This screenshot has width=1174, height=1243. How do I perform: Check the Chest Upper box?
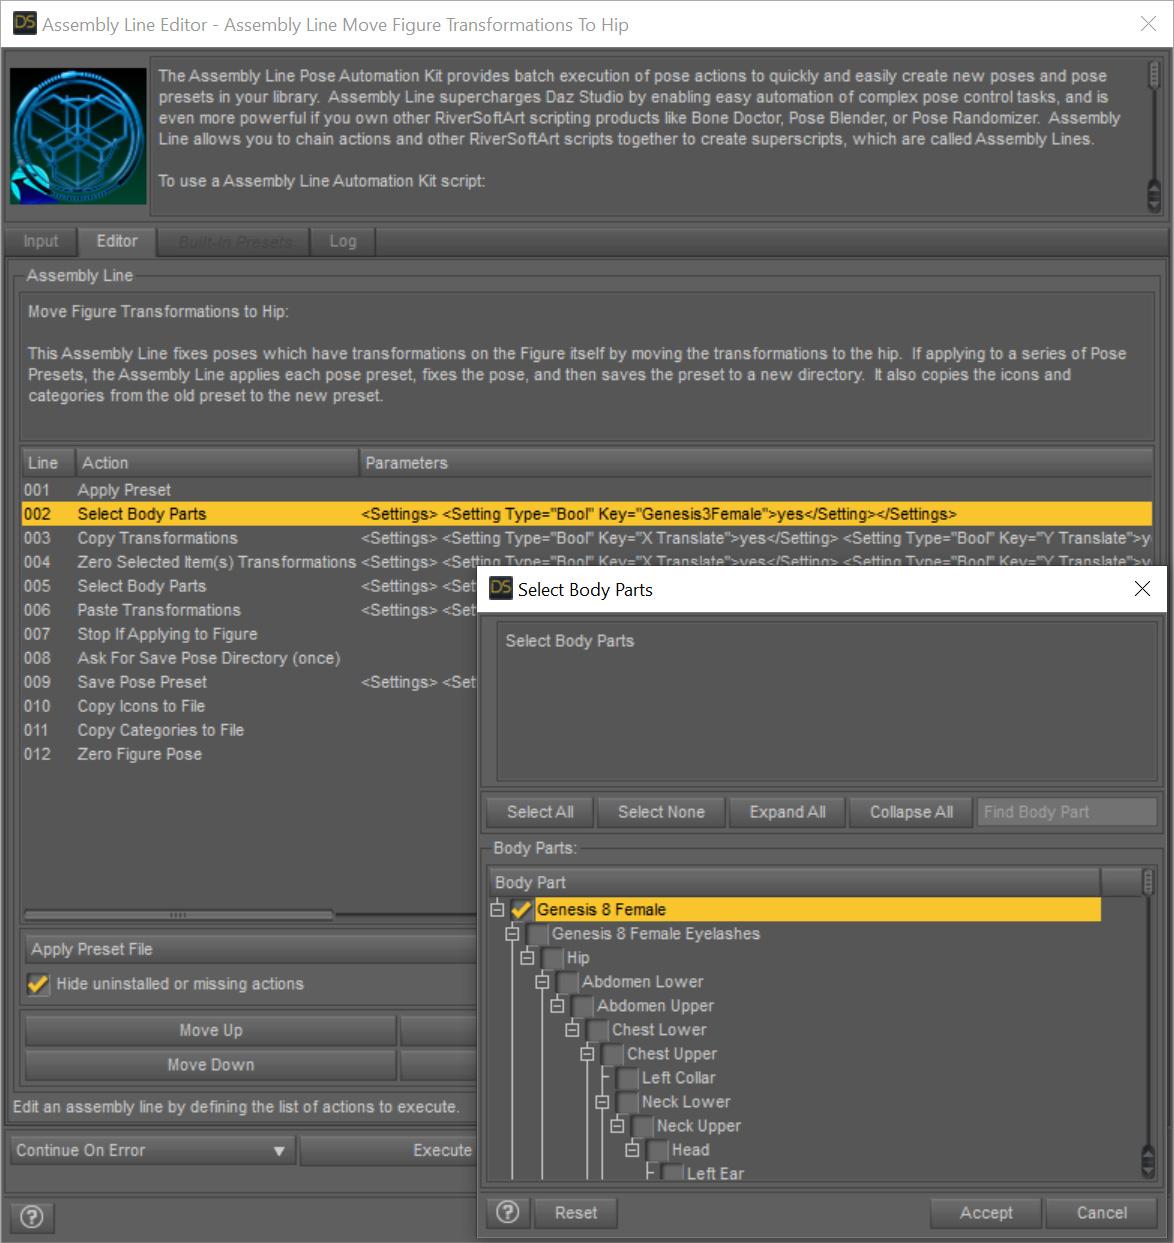613,1054
